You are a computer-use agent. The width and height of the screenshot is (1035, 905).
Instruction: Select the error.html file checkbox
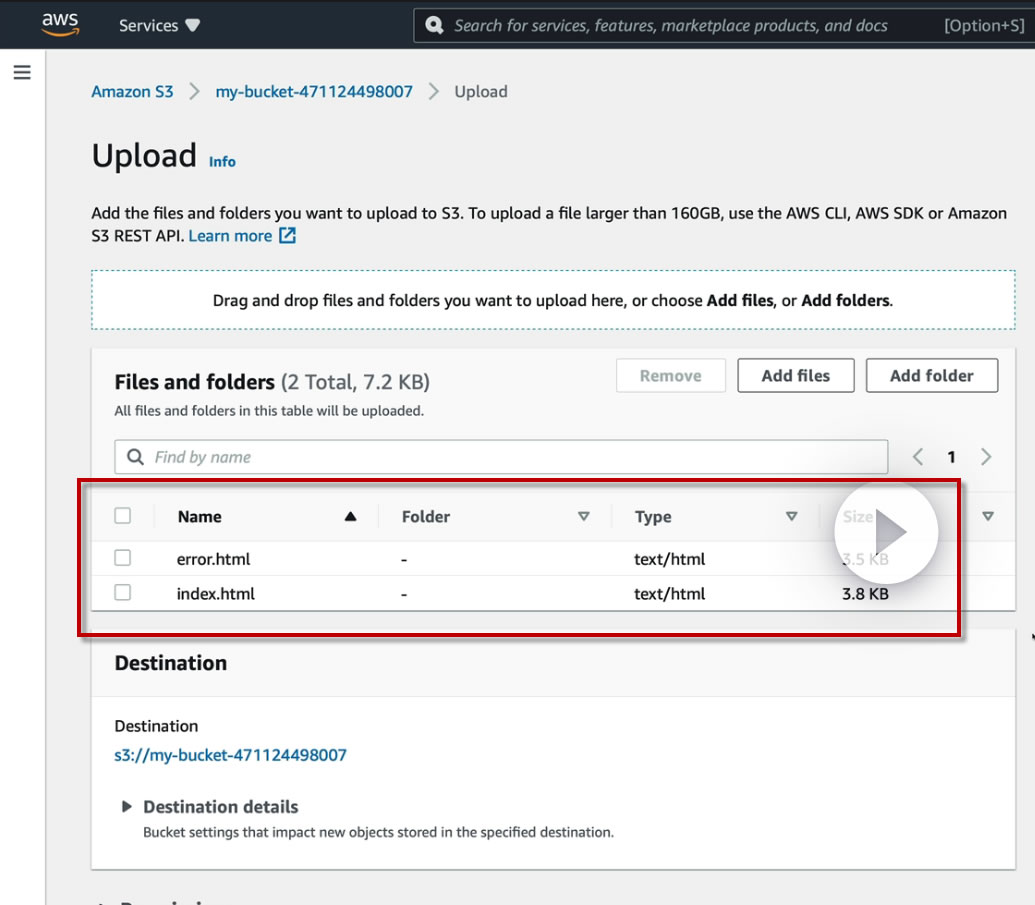point(123,558)
